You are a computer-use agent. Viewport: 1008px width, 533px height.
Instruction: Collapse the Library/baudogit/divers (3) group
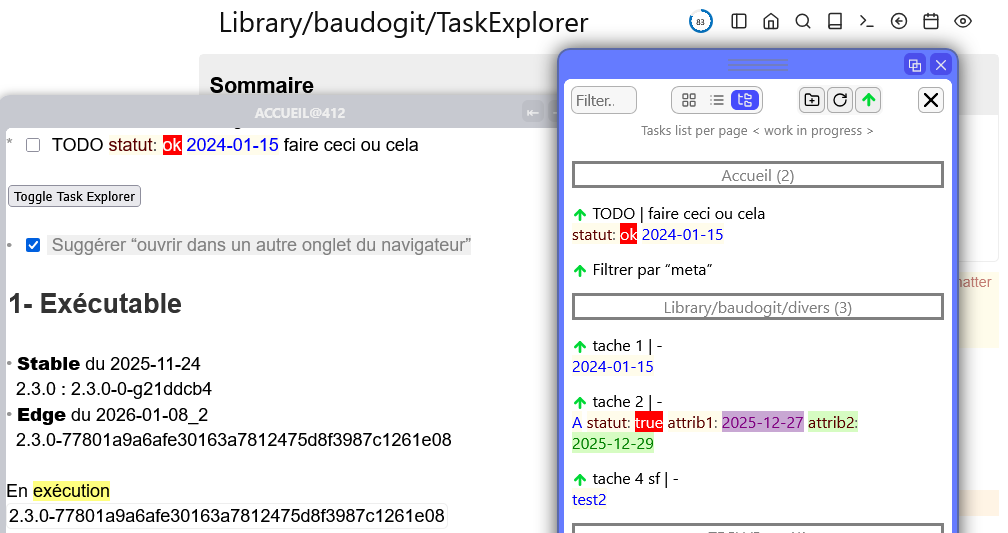pyautogui.click(x=757, y=308)
